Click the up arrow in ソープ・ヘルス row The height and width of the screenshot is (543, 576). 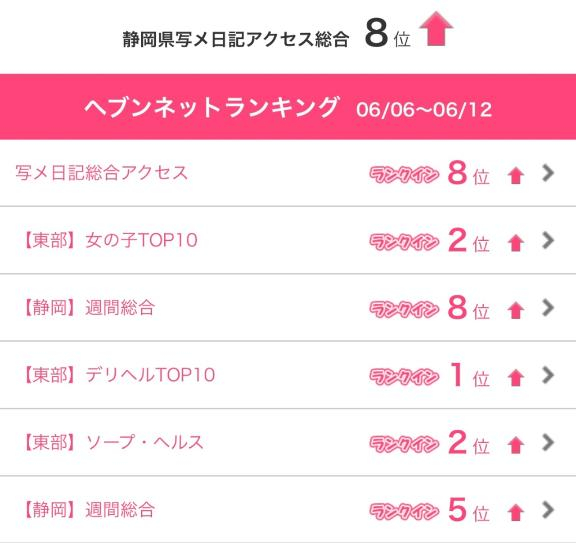coord(516,445)
